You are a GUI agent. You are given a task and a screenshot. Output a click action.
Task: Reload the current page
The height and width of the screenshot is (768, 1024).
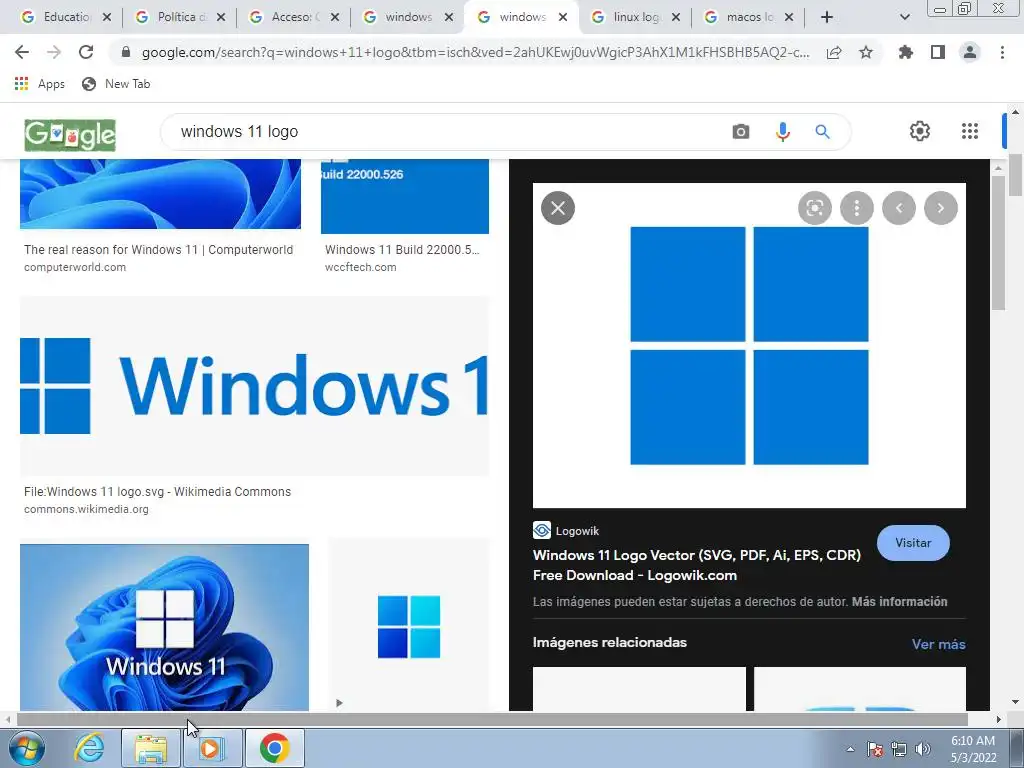pos(86,52)
